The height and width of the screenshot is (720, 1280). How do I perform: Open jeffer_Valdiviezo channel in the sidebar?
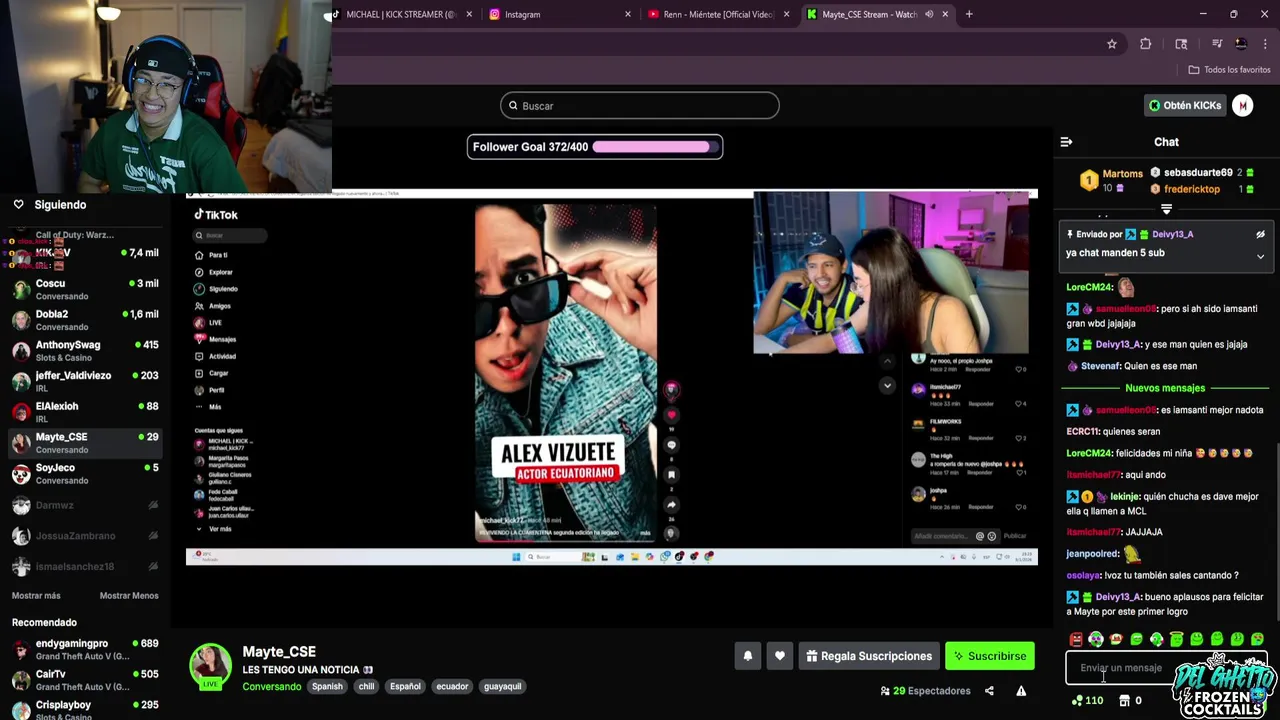tap(85, 381)
